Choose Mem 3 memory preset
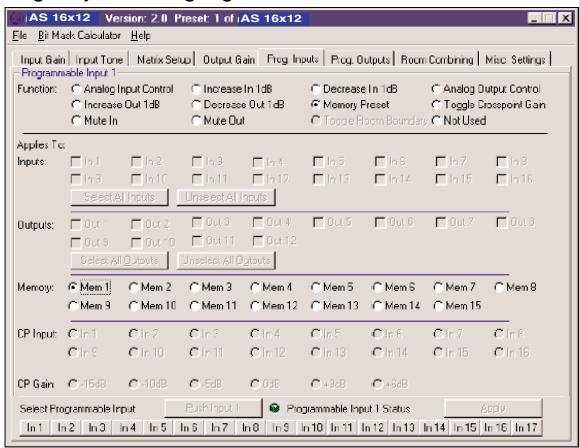Viewport: 579px width, 448px height. [x=210, y=287]
